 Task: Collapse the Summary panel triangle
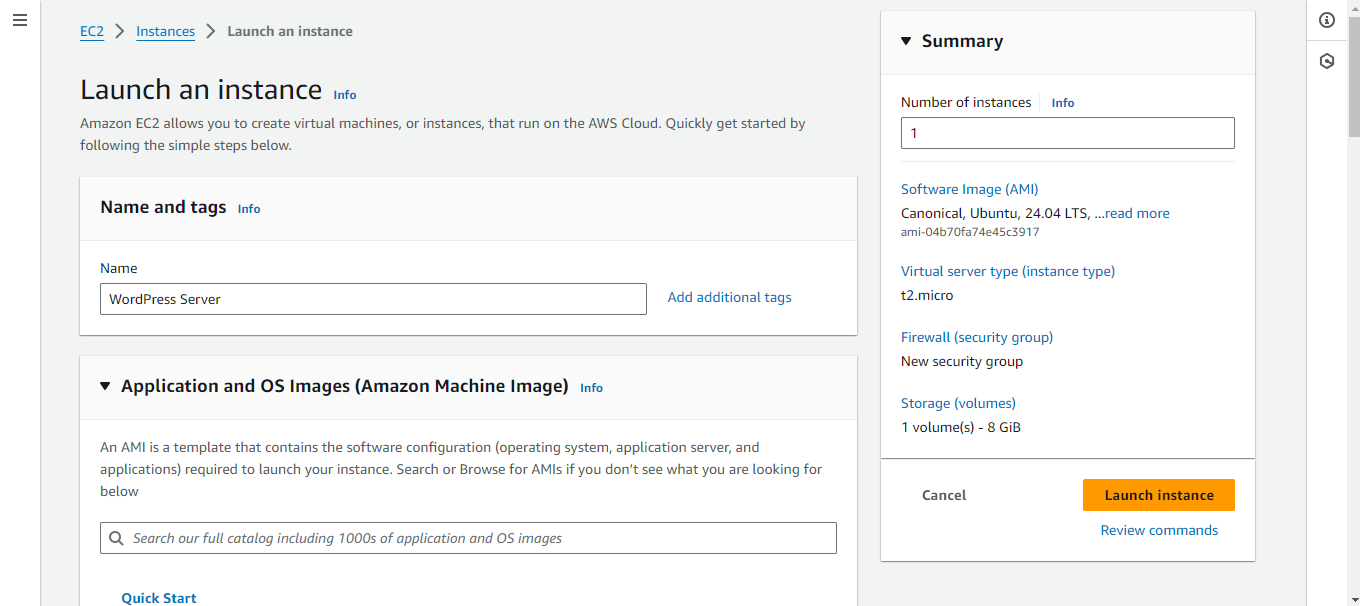click(x=906, y=41)
